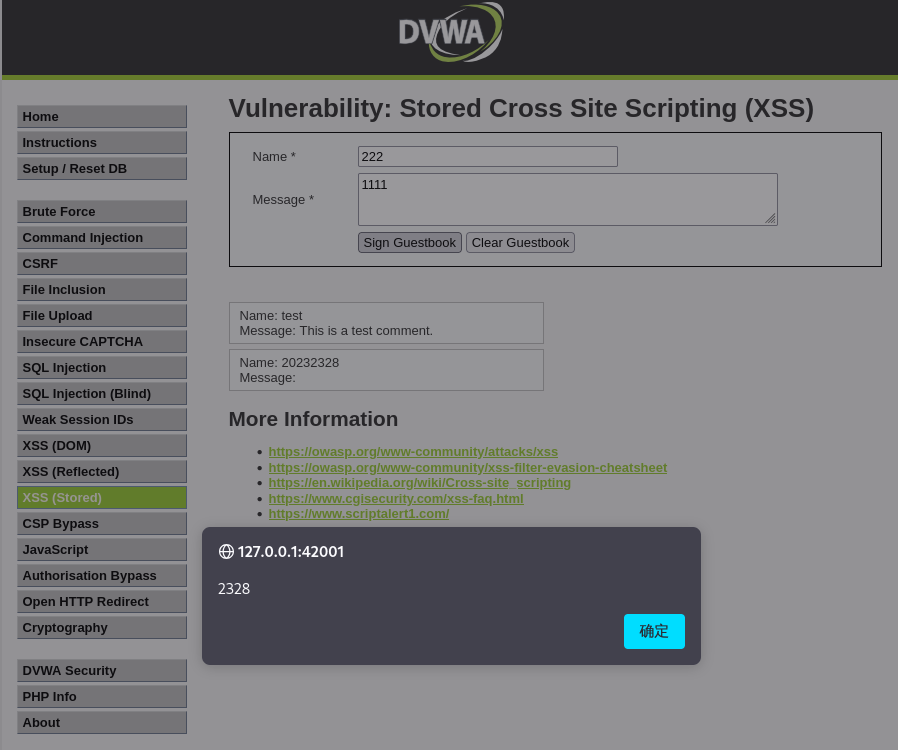The width and height of the screenshot is (898, 750).
Task: Open scriptalert1.com link
Action: coord(359,514)
